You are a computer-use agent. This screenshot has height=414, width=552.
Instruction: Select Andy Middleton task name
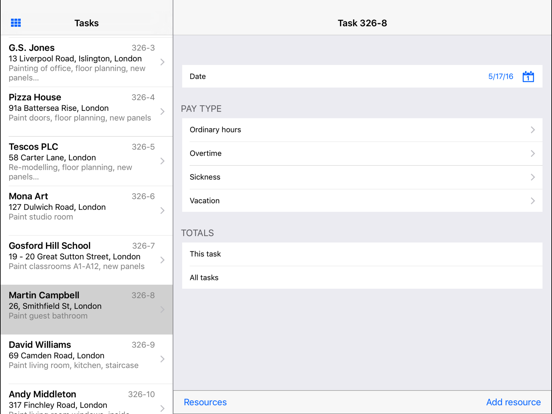[42, 394]
